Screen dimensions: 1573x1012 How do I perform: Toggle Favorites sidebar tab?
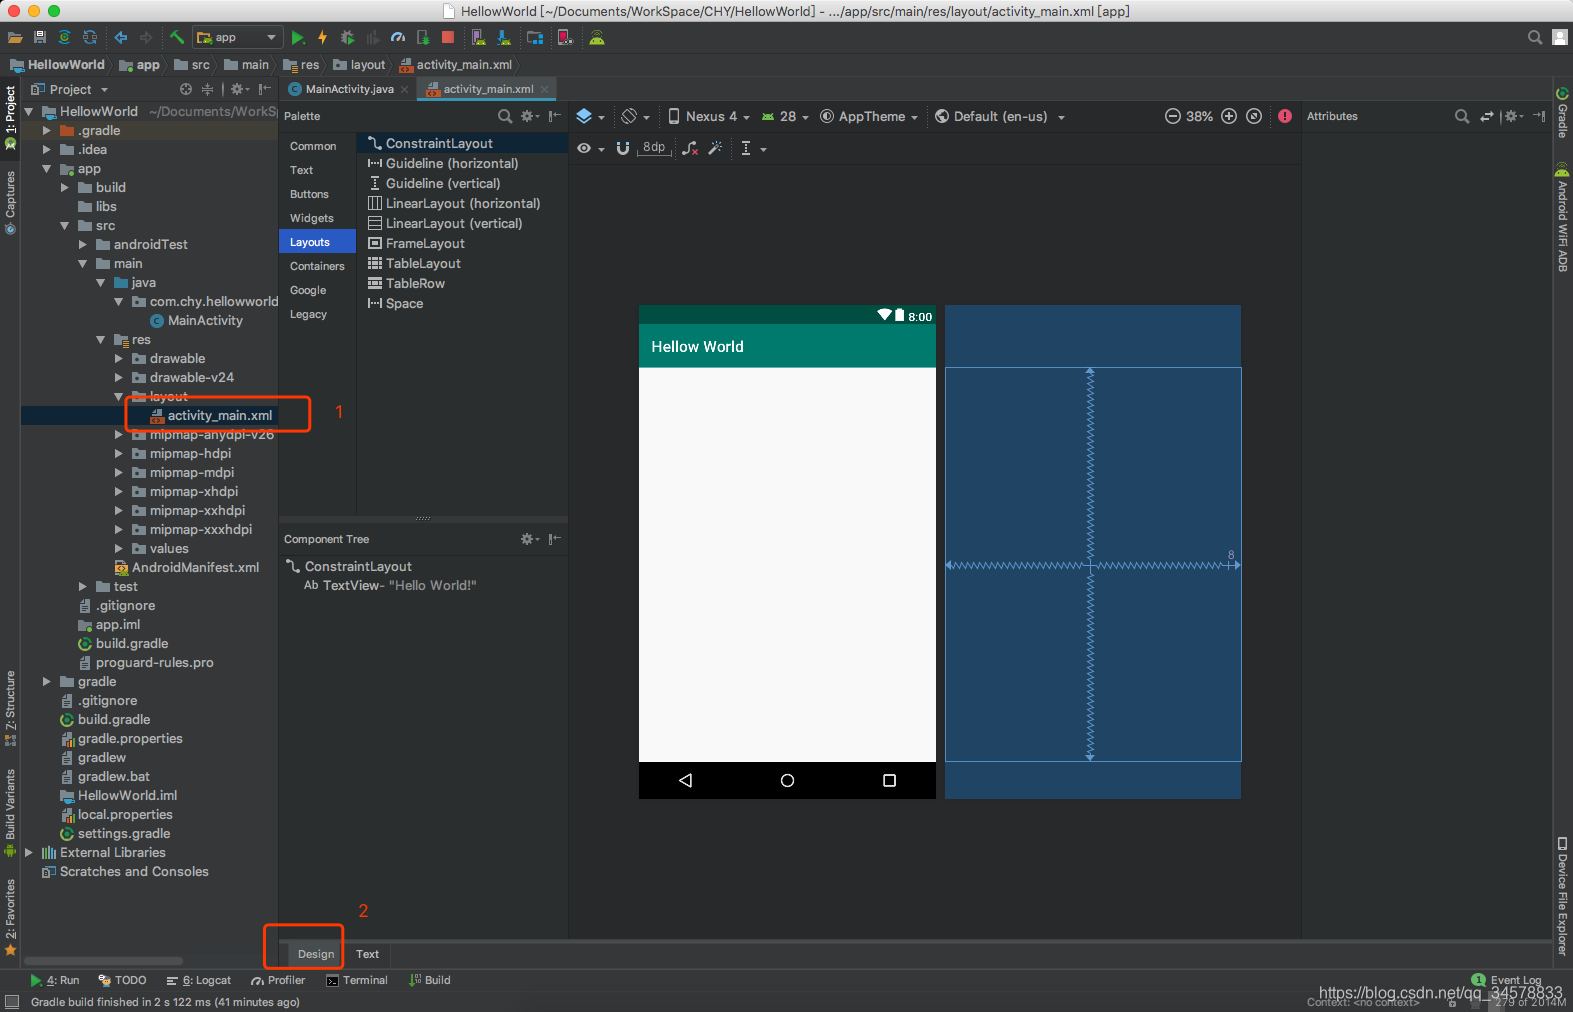coord(10,917)
